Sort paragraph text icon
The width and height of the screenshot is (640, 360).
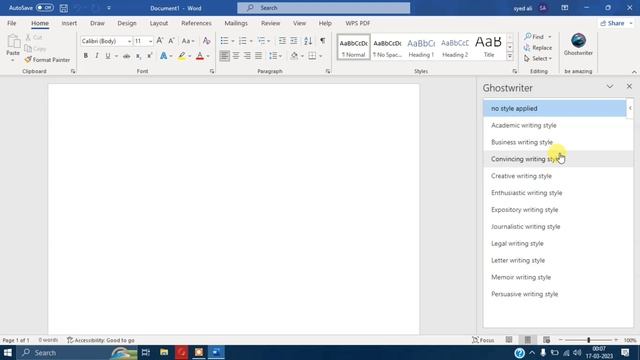[x=308, y=41]
